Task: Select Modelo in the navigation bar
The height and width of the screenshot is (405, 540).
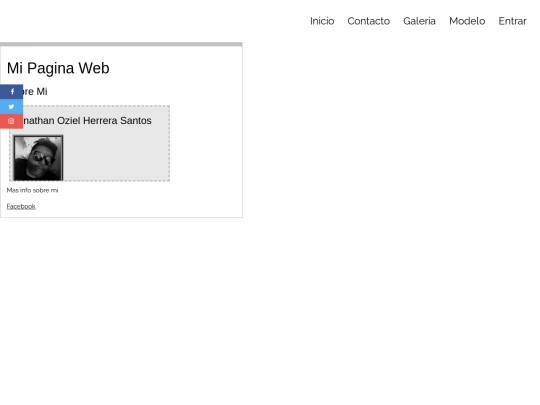Action: (467, 21)
